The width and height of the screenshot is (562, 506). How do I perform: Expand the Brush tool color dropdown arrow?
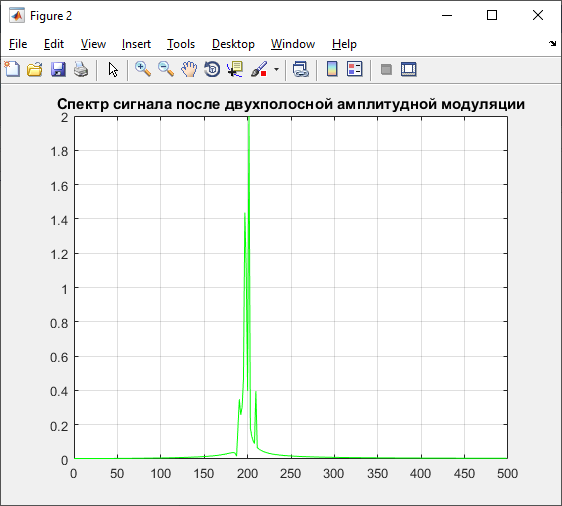coord(276,69)
